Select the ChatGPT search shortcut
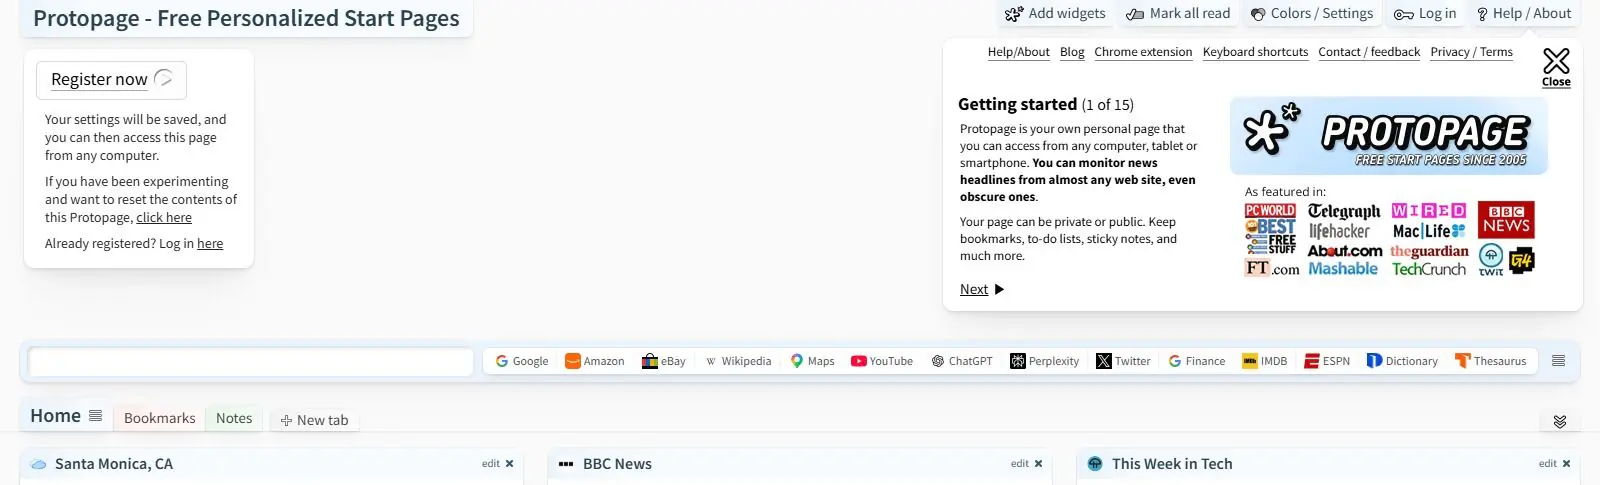The height and width of the screenshot is (485, 1600). [x=962, y=362]
